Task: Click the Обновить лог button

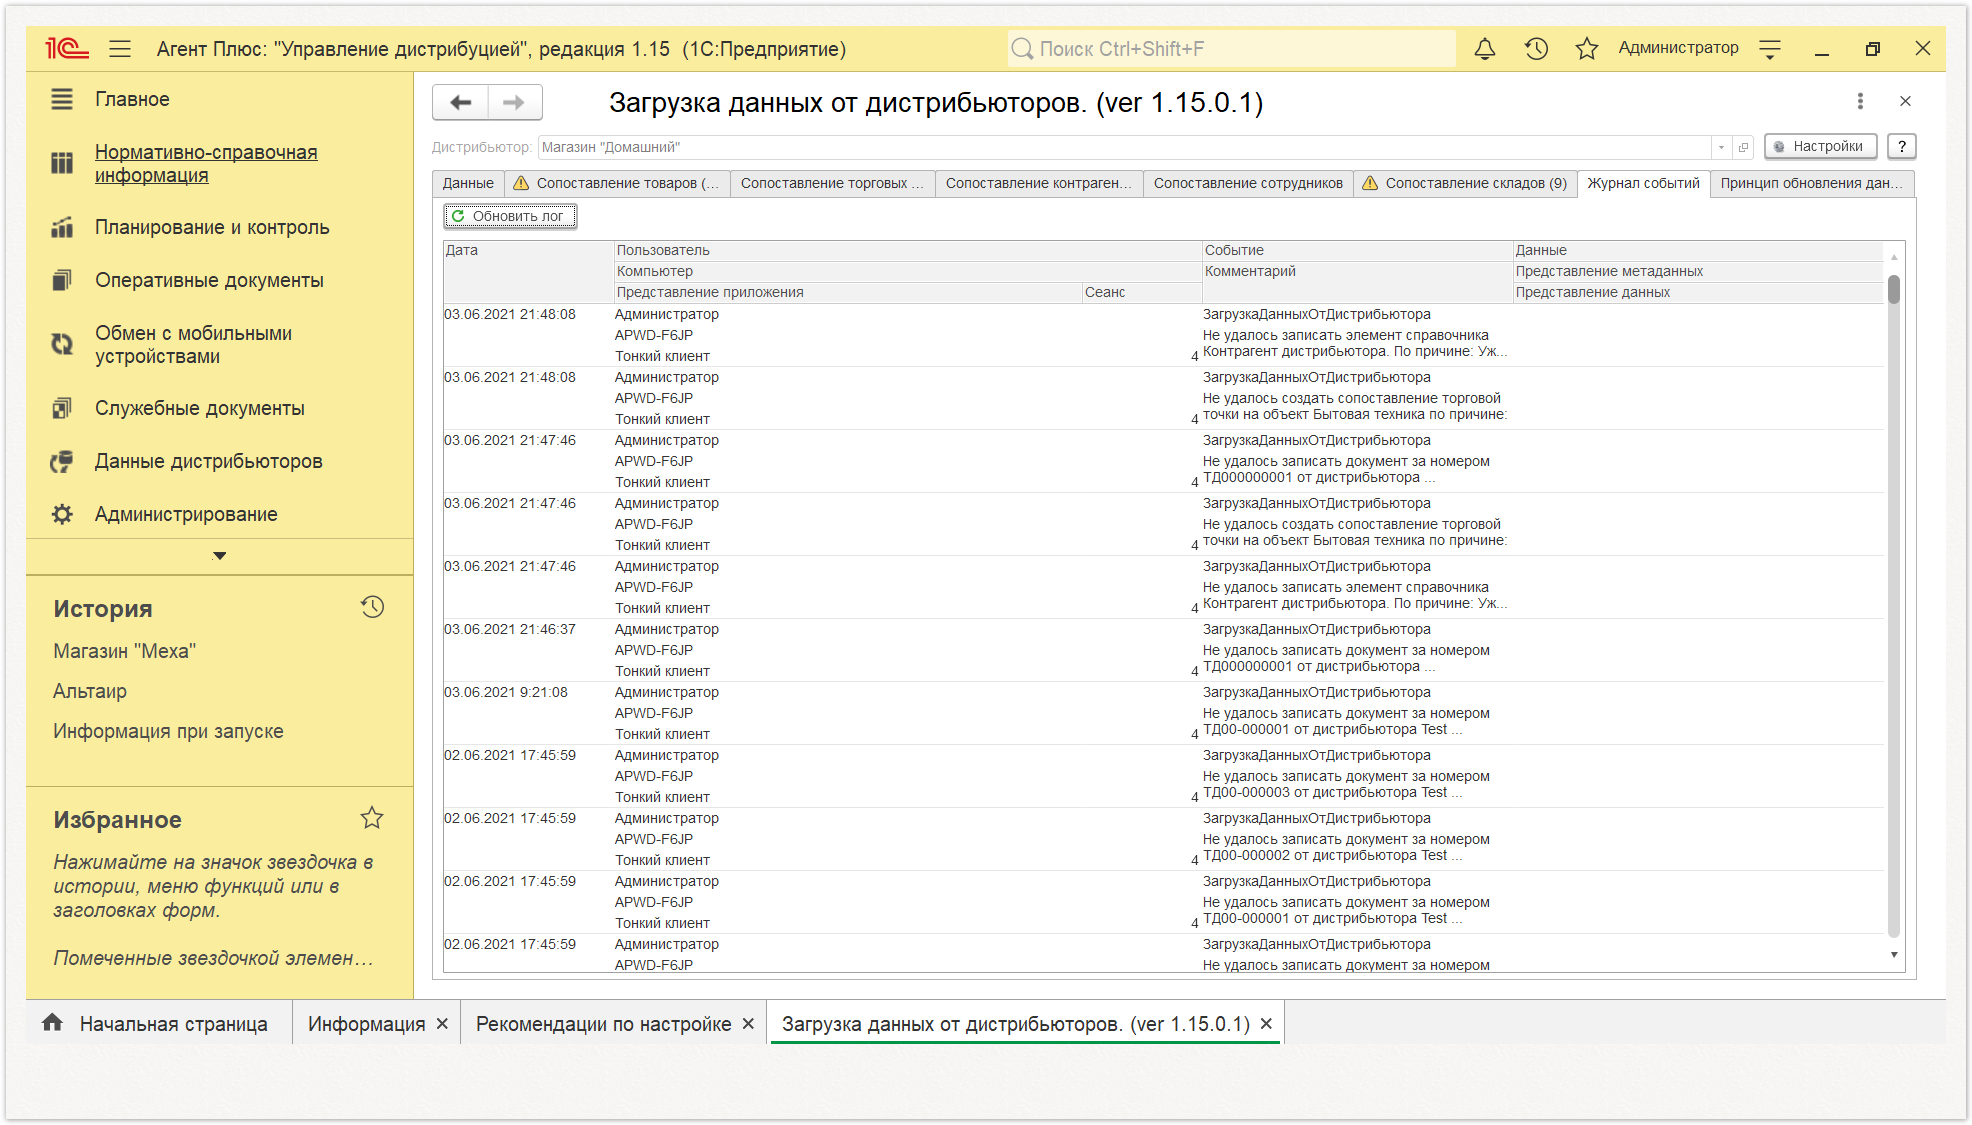Action: (510, 216)
